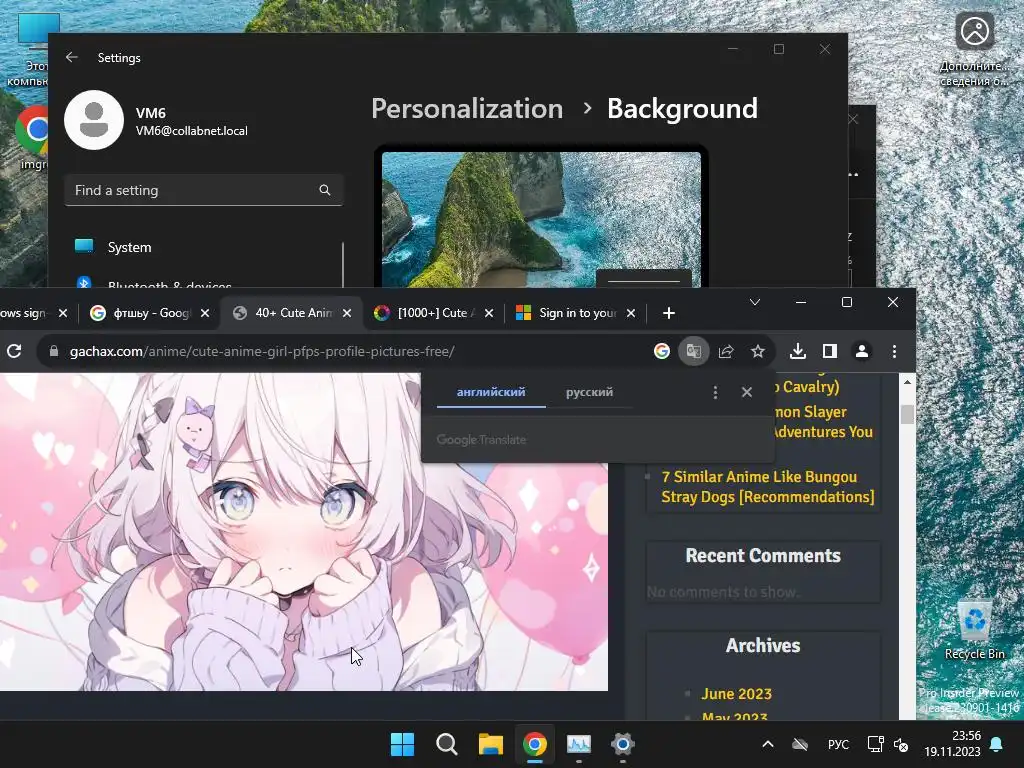Close the '40+ Cute Anim' tab
The width and height of the screenshot is (1024, 768).
pyautogui.click(x=347, y=313)
